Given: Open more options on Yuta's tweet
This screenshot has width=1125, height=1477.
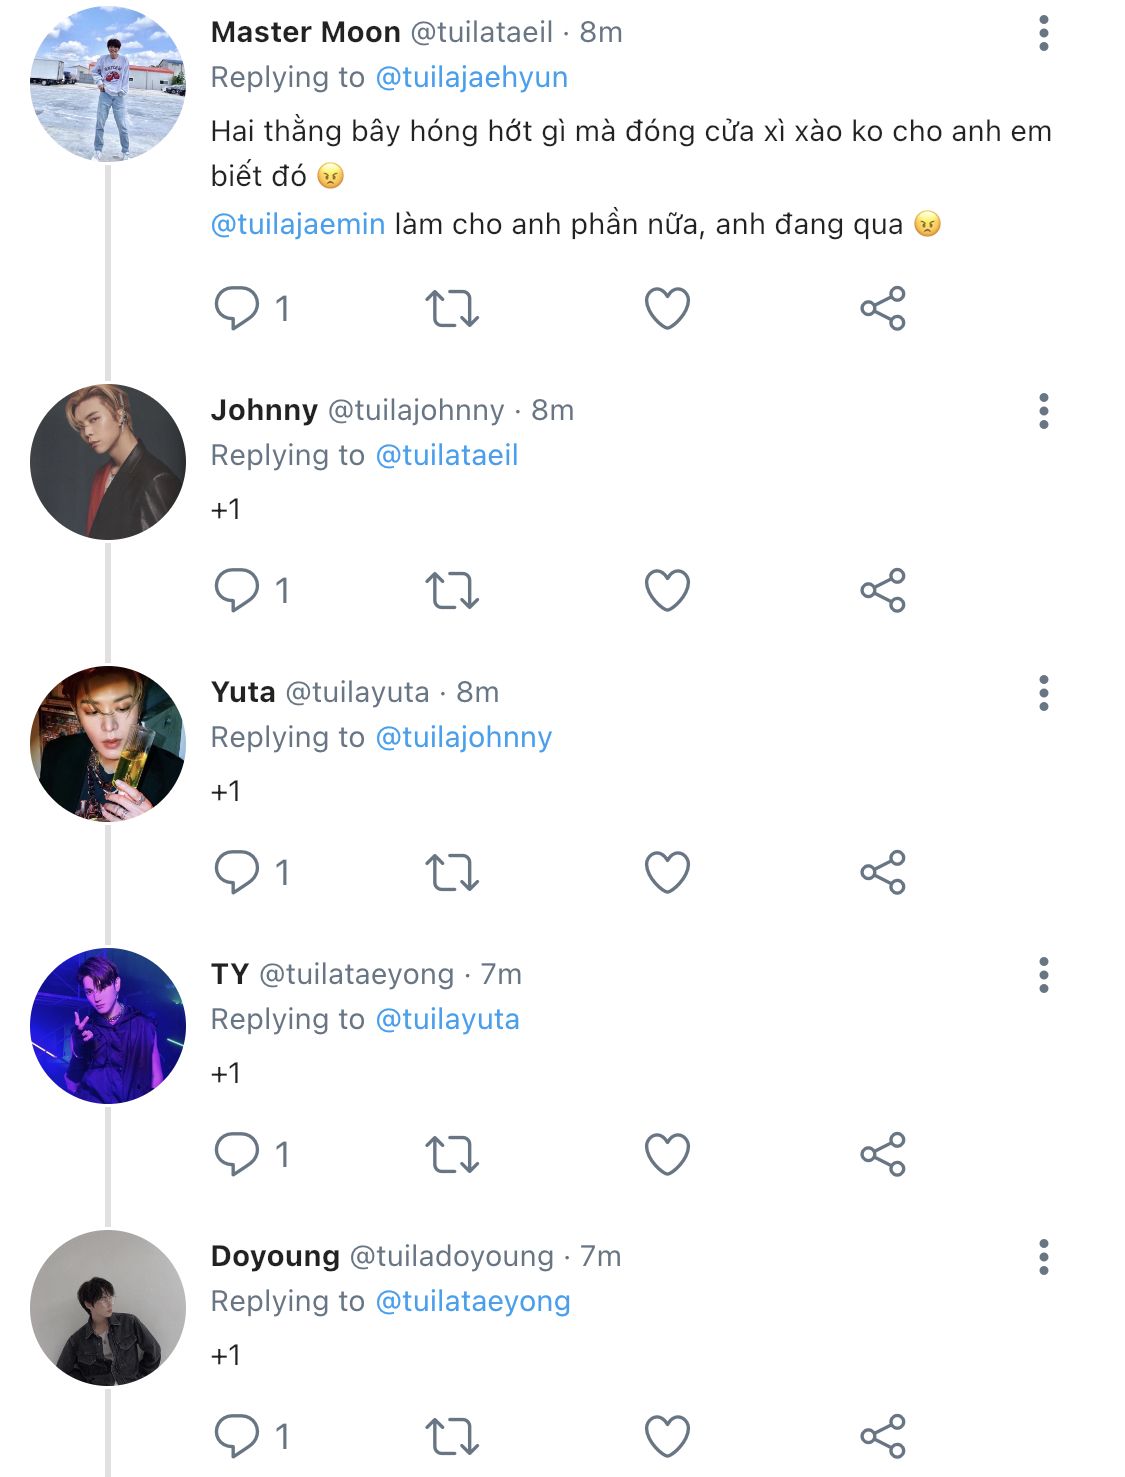Looking at the screenshot, I should coord(1043,693).
